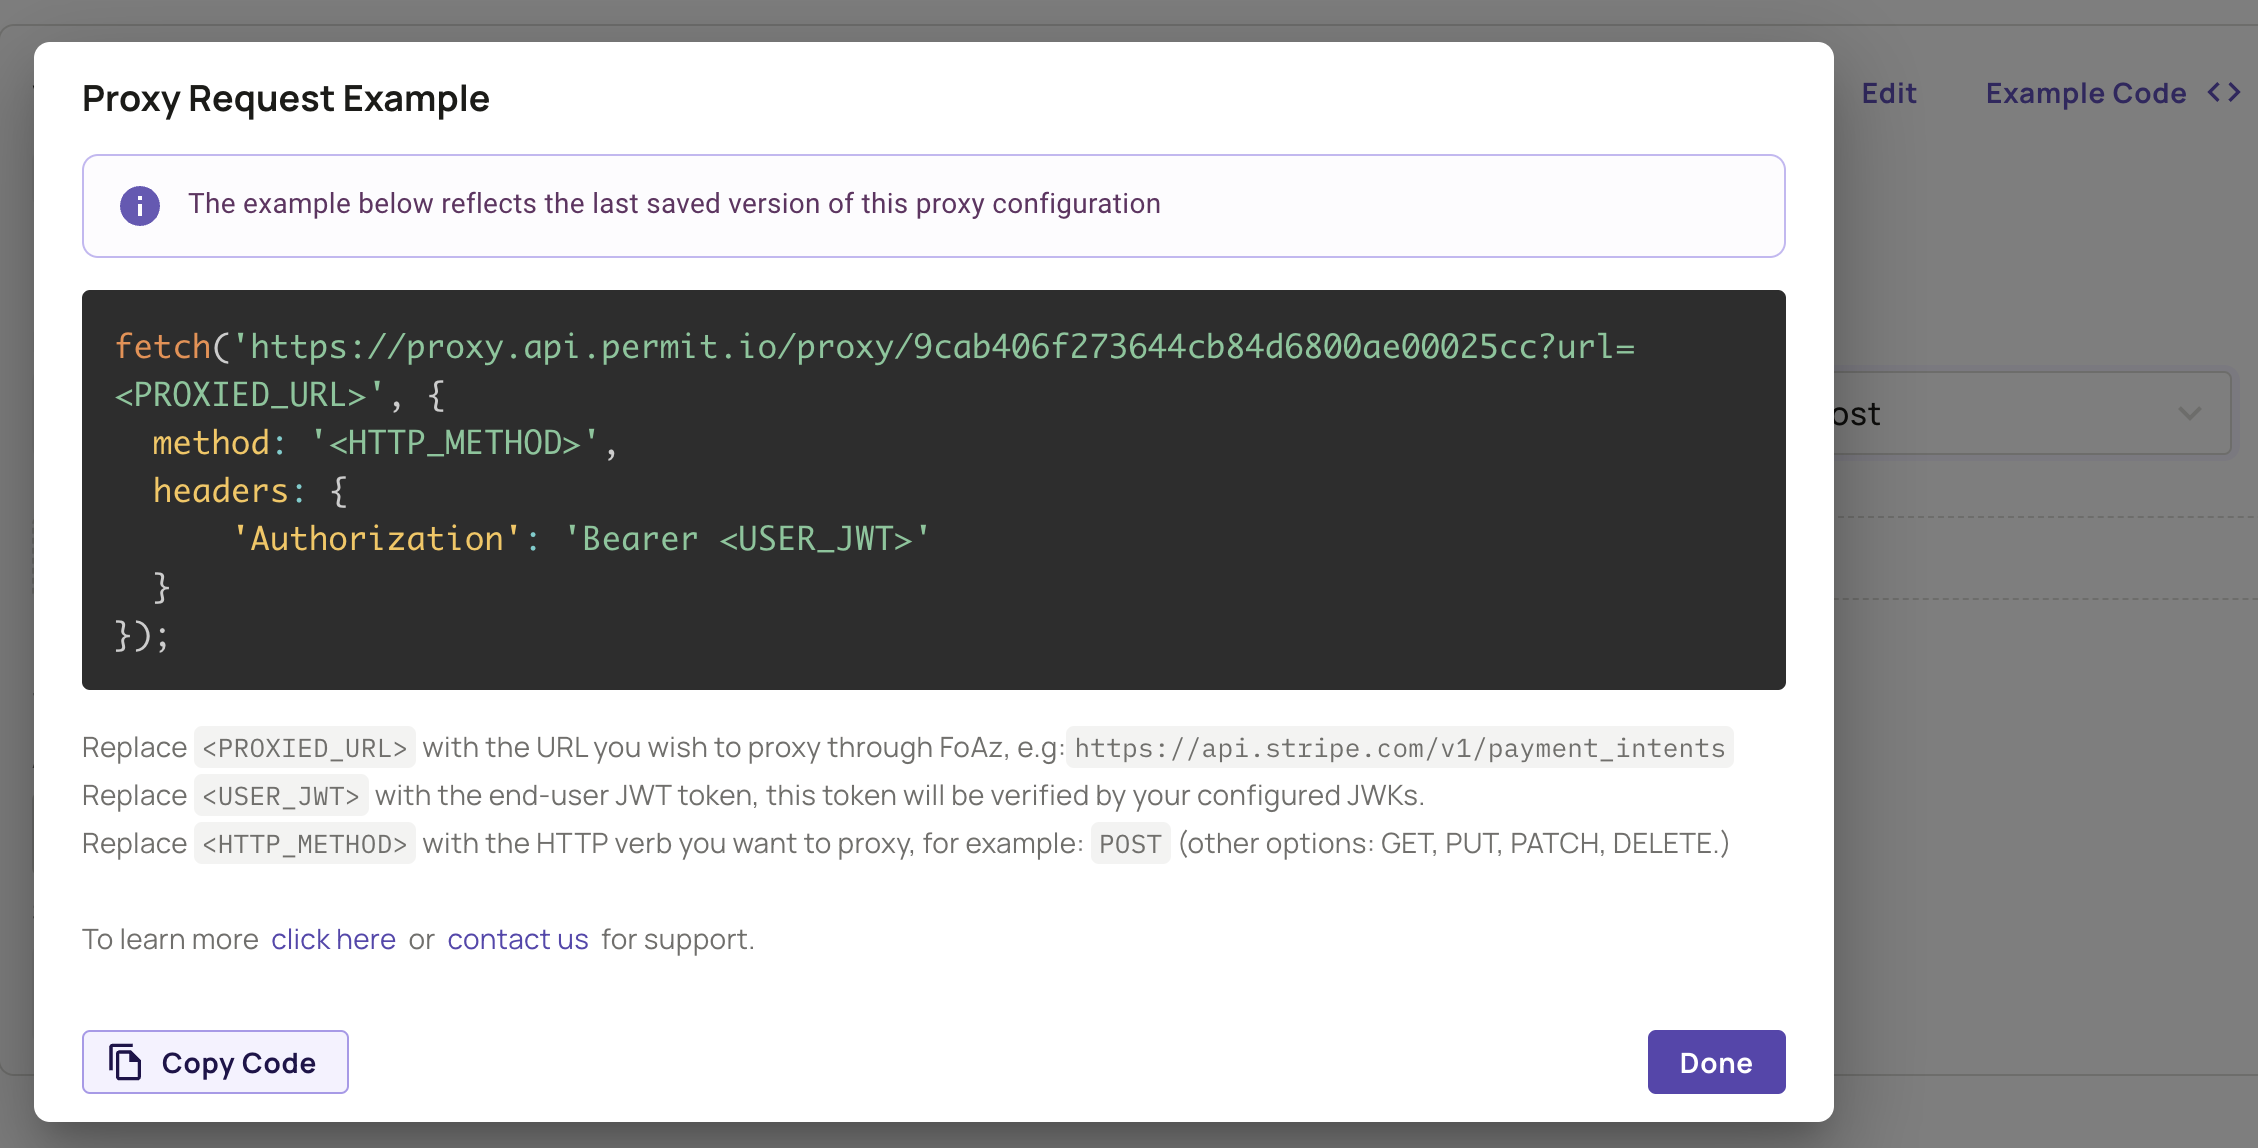Select the Edit option in the top right
2258x1148 pixels.
1888,92
